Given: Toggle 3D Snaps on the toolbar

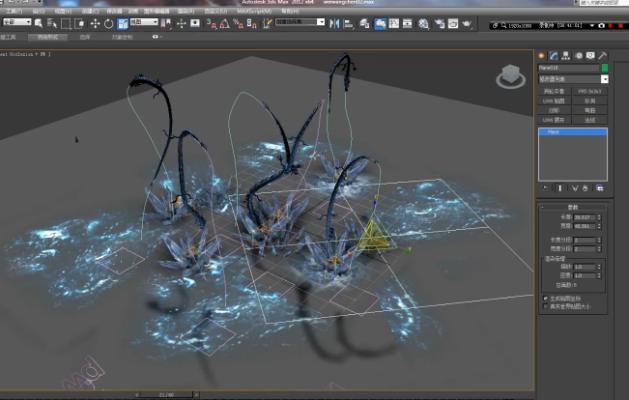Looking at the screenshot, I should tap(211, 24).
